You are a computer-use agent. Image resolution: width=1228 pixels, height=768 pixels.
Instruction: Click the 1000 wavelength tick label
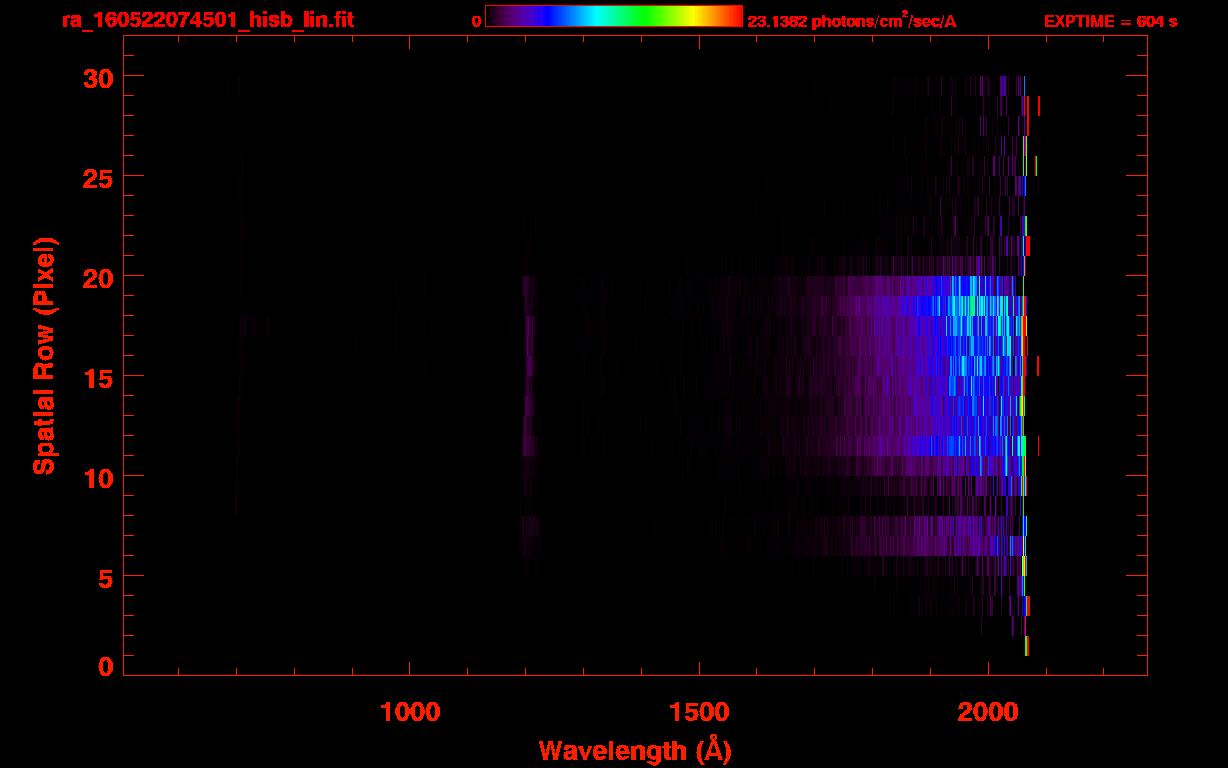[410, 712]
